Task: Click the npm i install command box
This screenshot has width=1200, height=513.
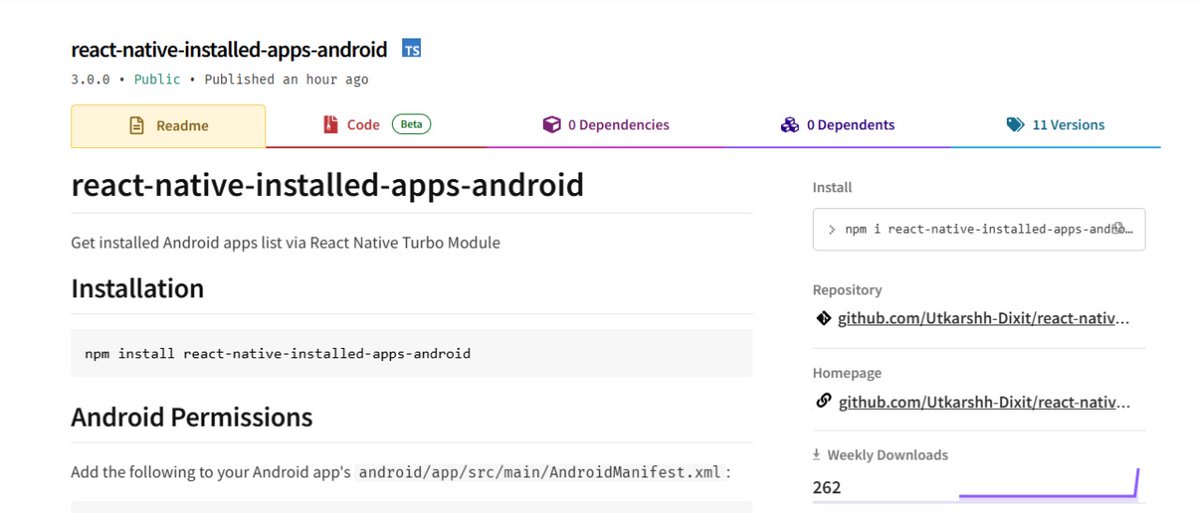Action: 979,229
